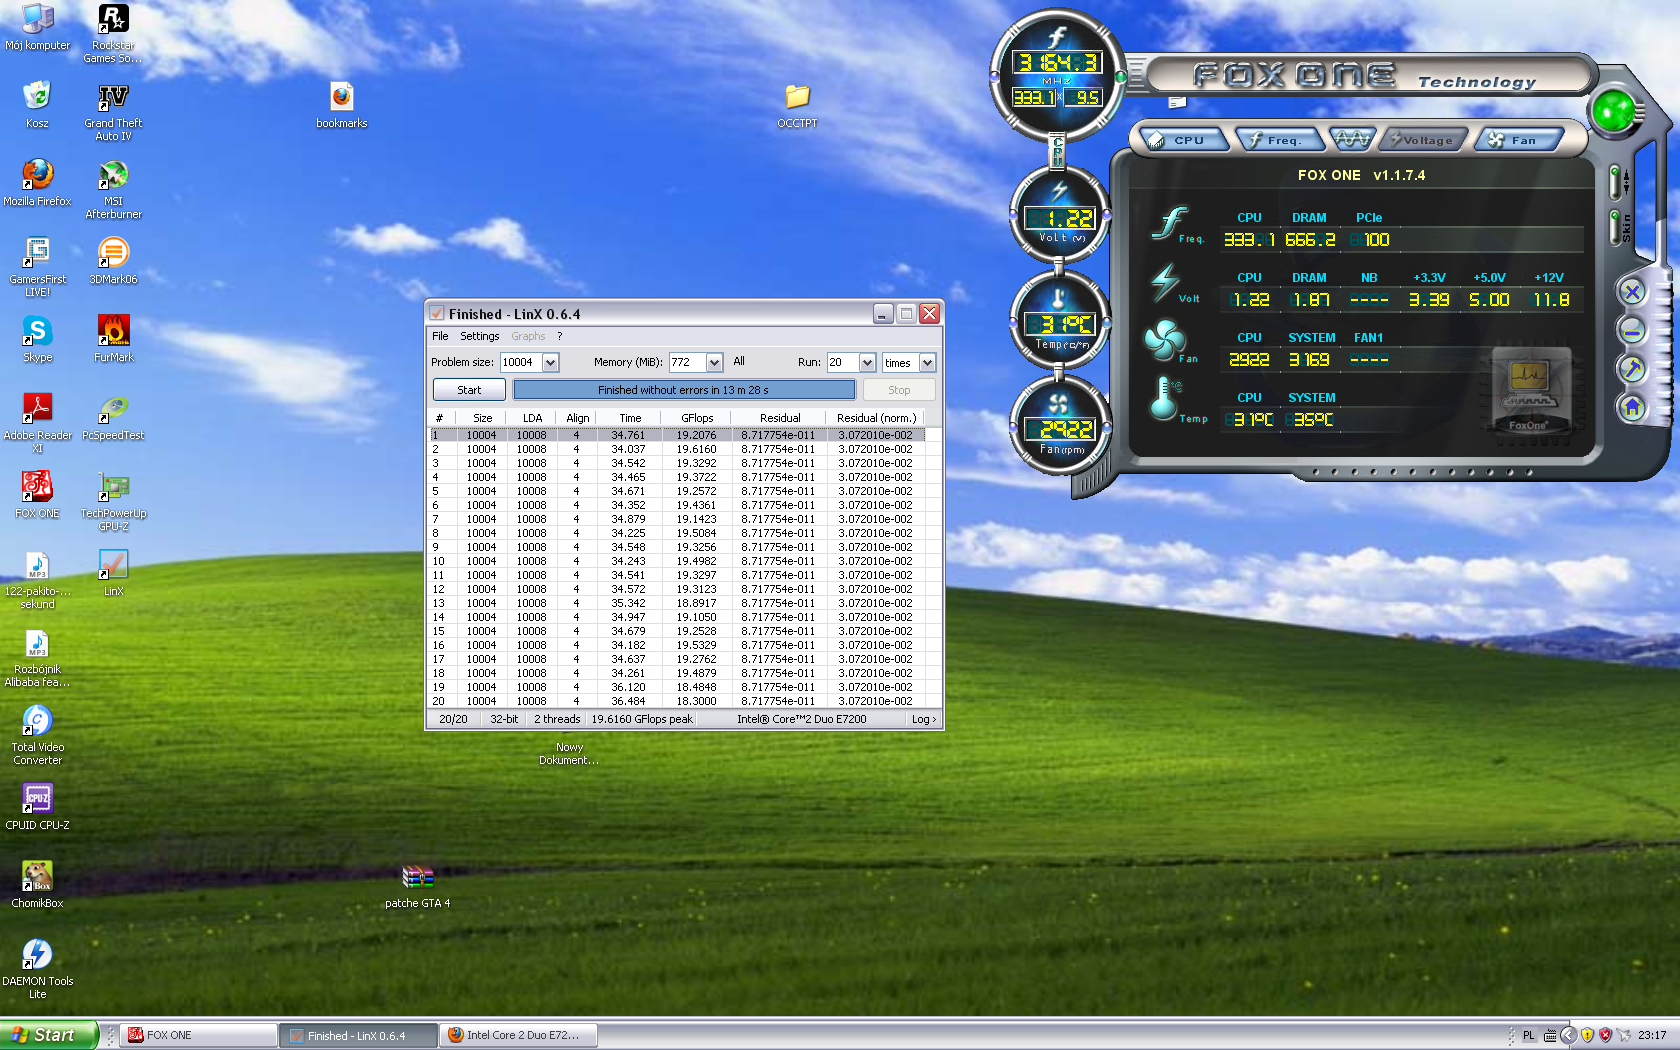This screenshot has height=1050, width=1680.
Task: Click the LDA column header in LinX
Action: tap(532, 418)
